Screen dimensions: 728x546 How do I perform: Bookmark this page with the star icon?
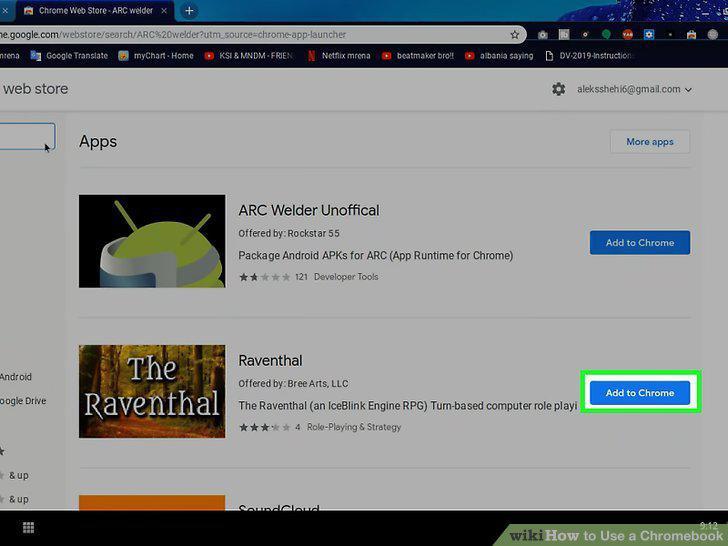pyautogui.click(x=514, y=35)
